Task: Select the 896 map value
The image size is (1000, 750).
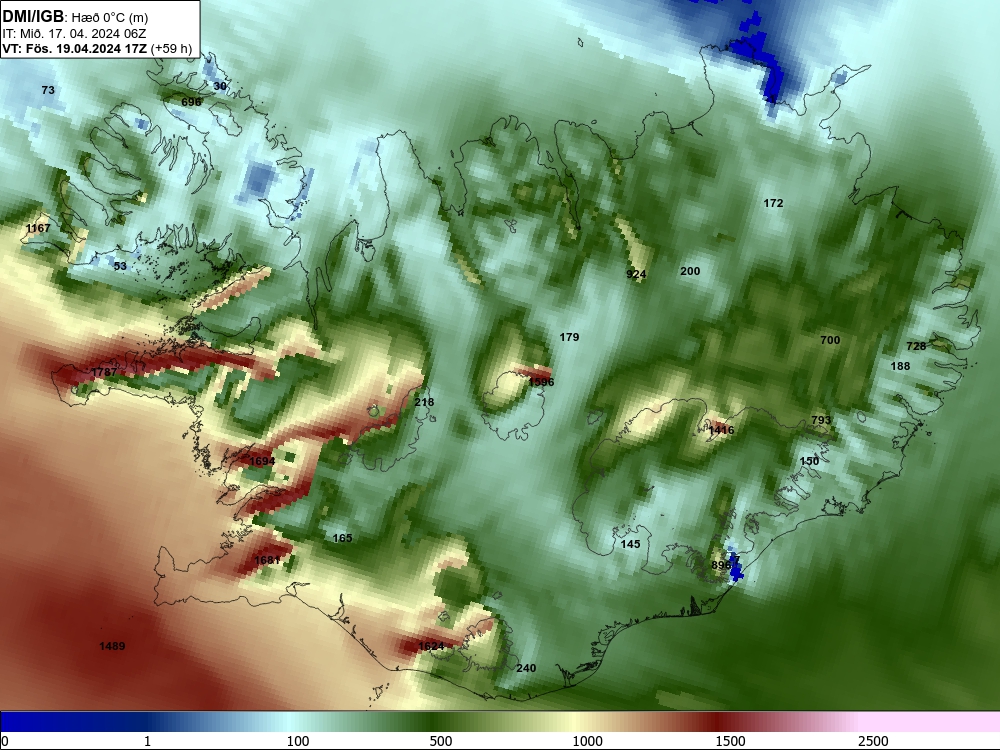Action: pos(721,565)
